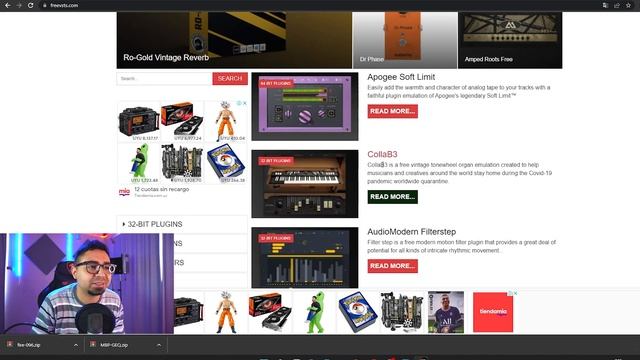The image size is (640, 360).
Task: Click the 32 BIT PLUGINS tag on Filterstep thumbnail
Action: [x=276, y=238]
